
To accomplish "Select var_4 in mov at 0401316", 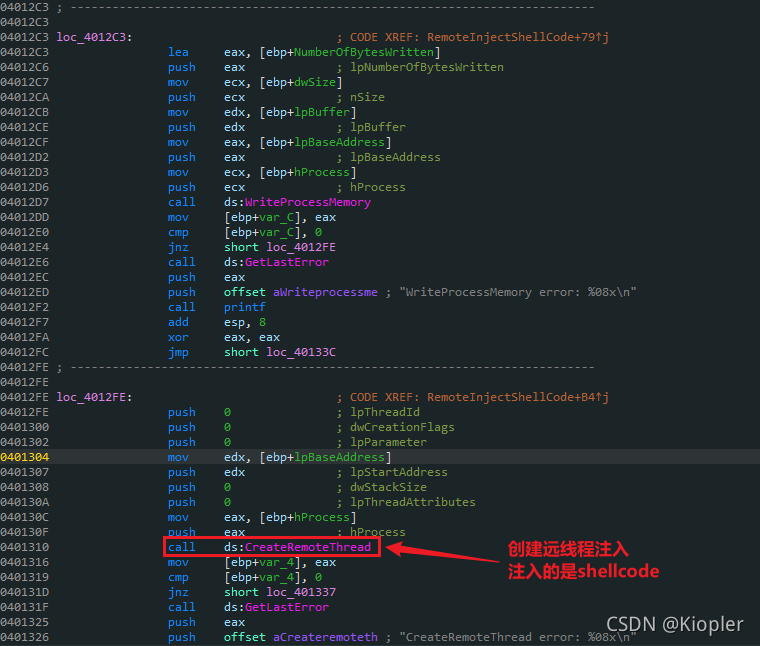I will pyautogui.click(x=276, y=562).
